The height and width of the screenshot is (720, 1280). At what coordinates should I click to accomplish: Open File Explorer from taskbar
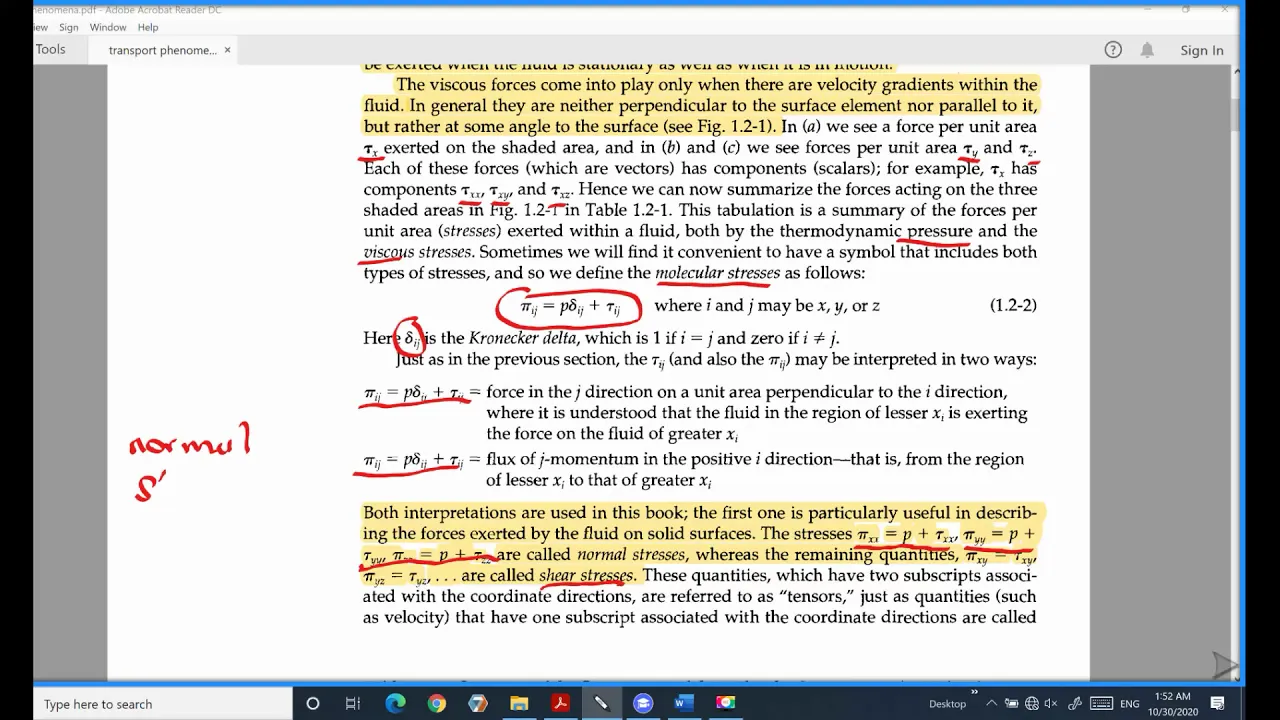[x=519, y=704]
